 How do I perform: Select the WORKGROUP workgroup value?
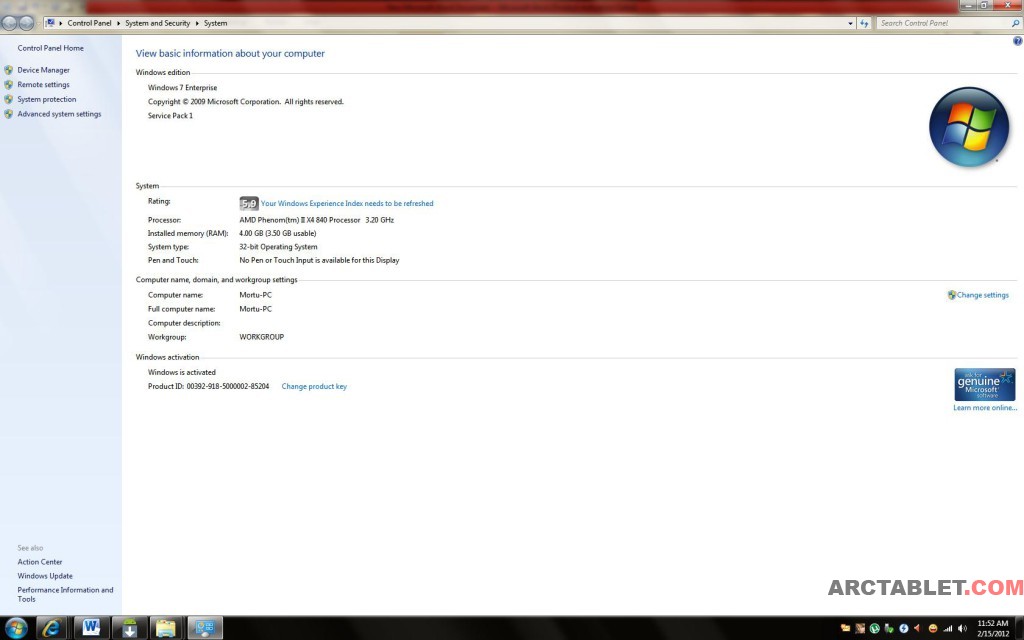(x=261, y=337)
